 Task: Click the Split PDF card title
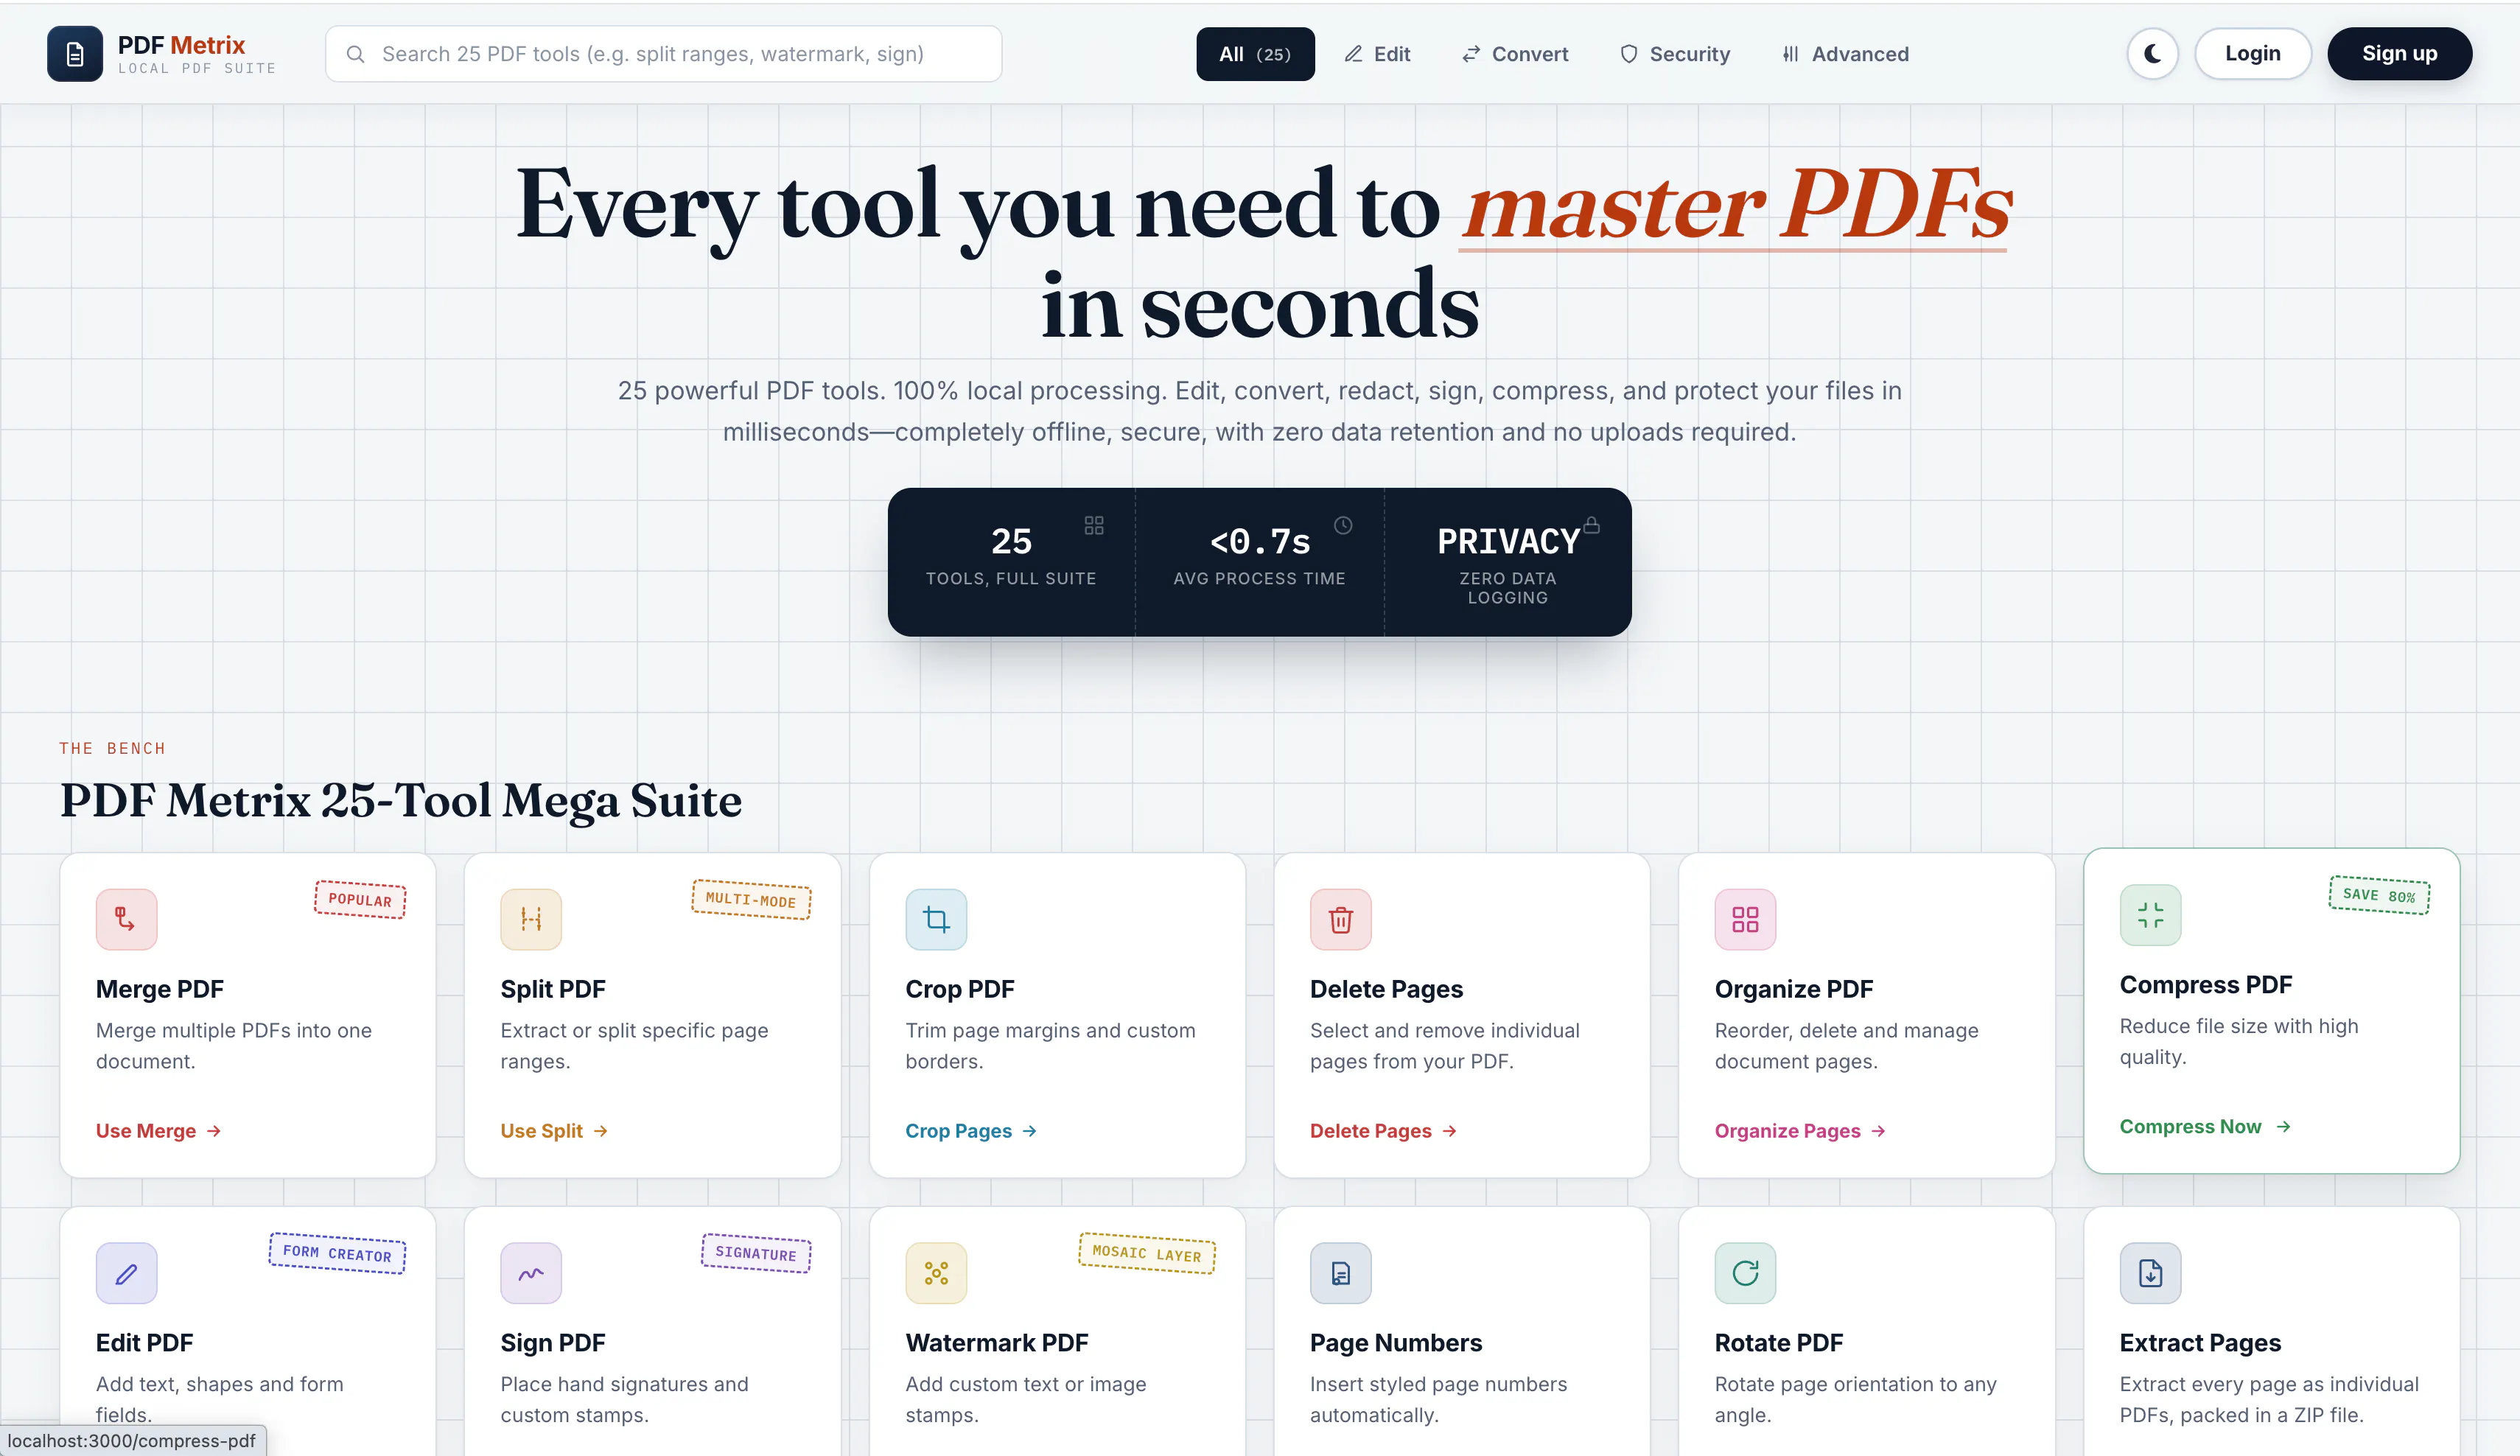(553, 989)
